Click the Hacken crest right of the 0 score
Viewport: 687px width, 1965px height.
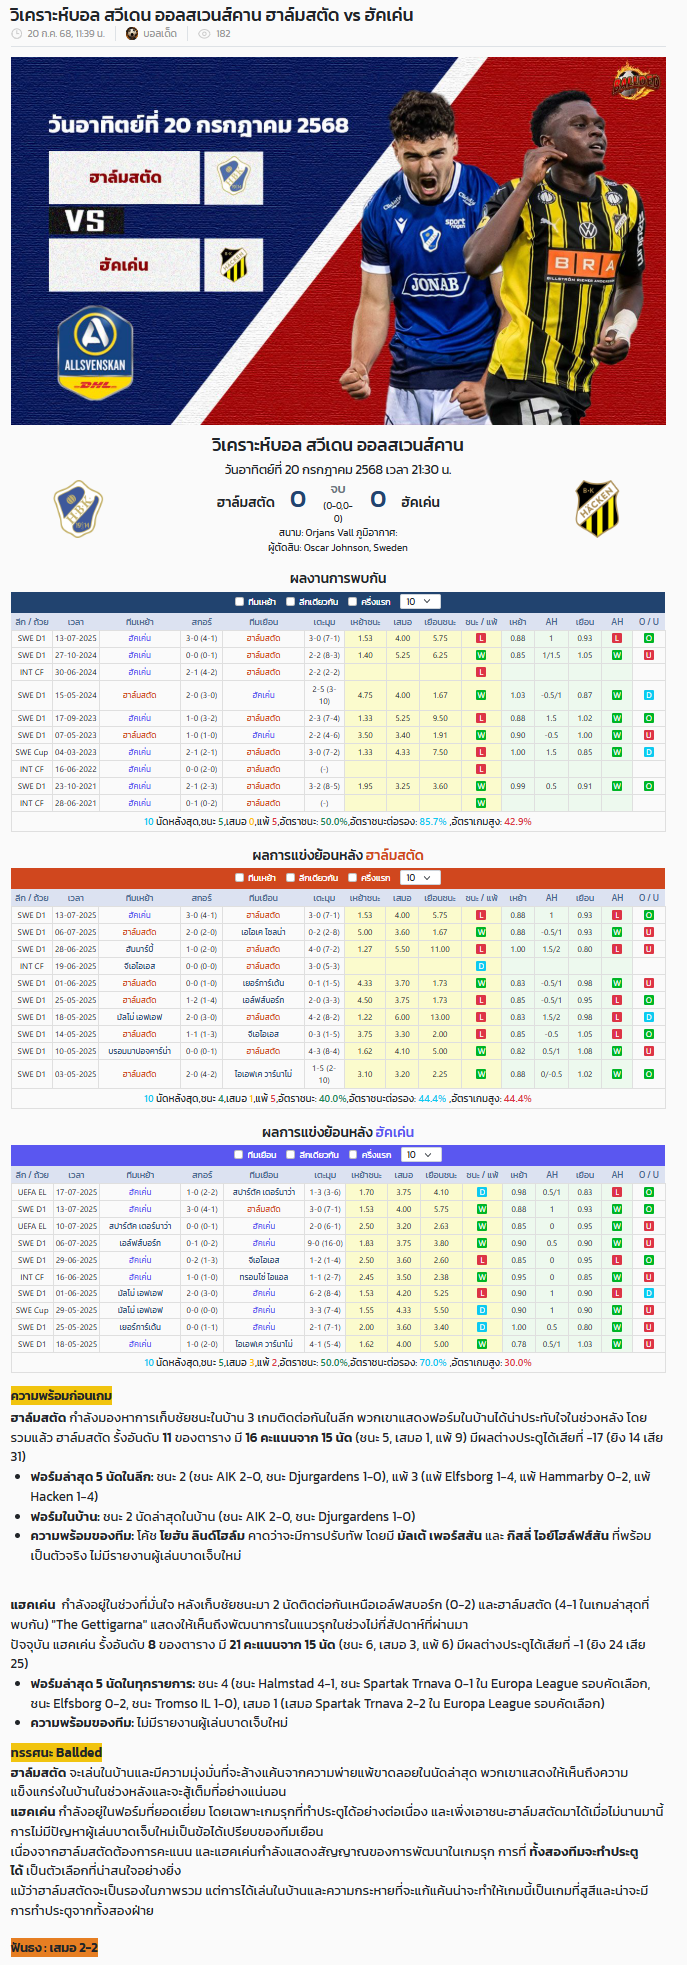tap(597, 508)
